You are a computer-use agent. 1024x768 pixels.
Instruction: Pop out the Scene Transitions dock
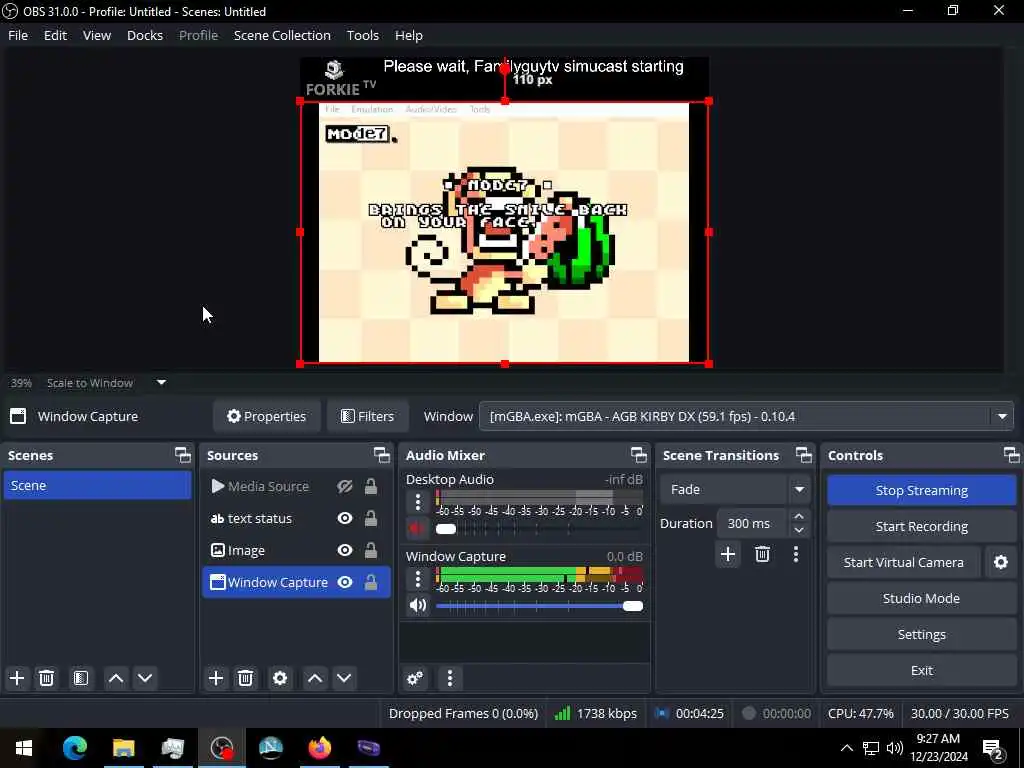[x=803, y=455]
